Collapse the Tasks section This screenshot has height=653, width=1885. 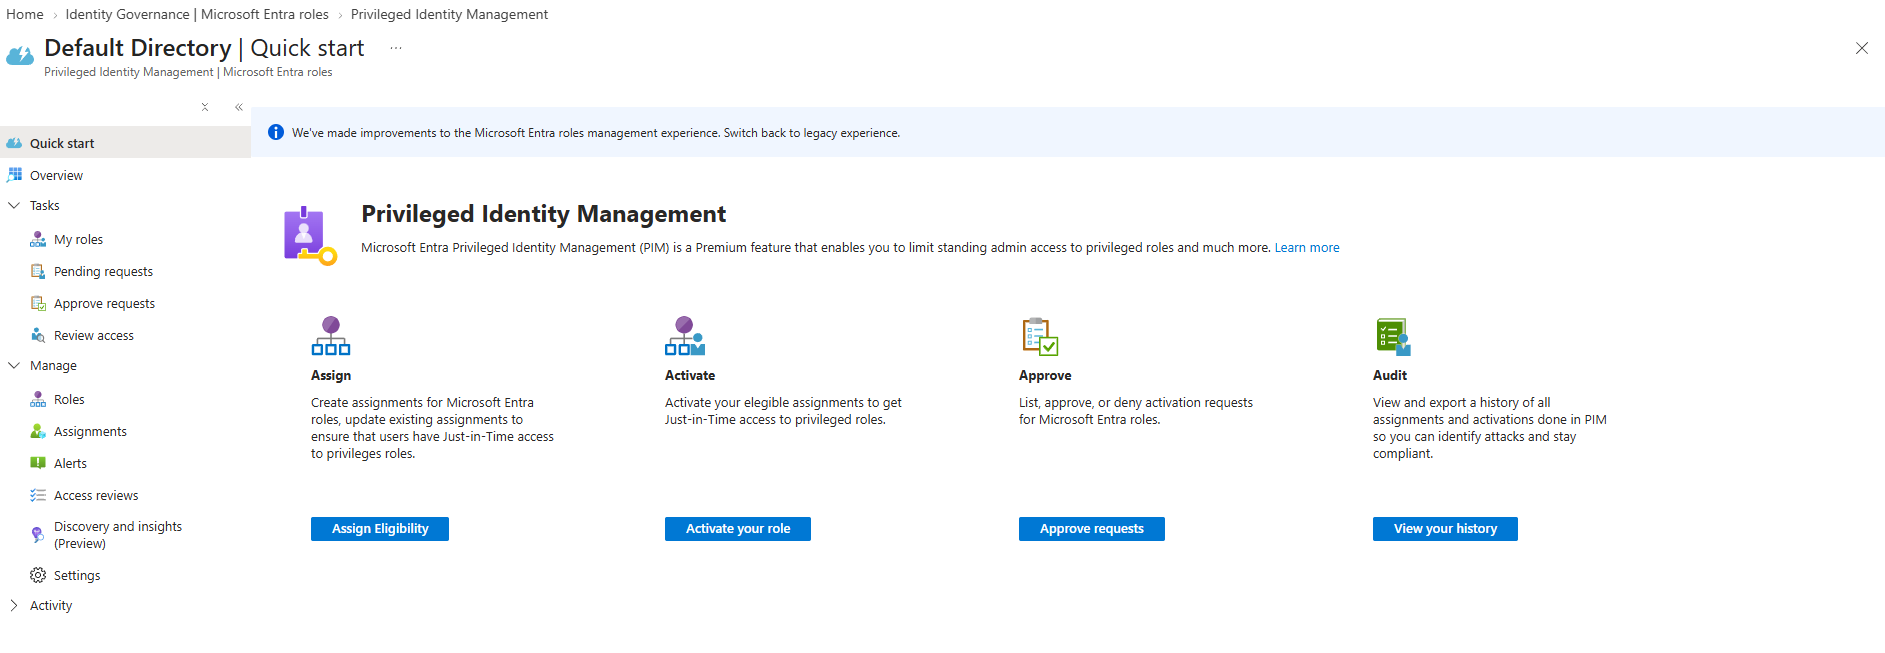(14, 205)
